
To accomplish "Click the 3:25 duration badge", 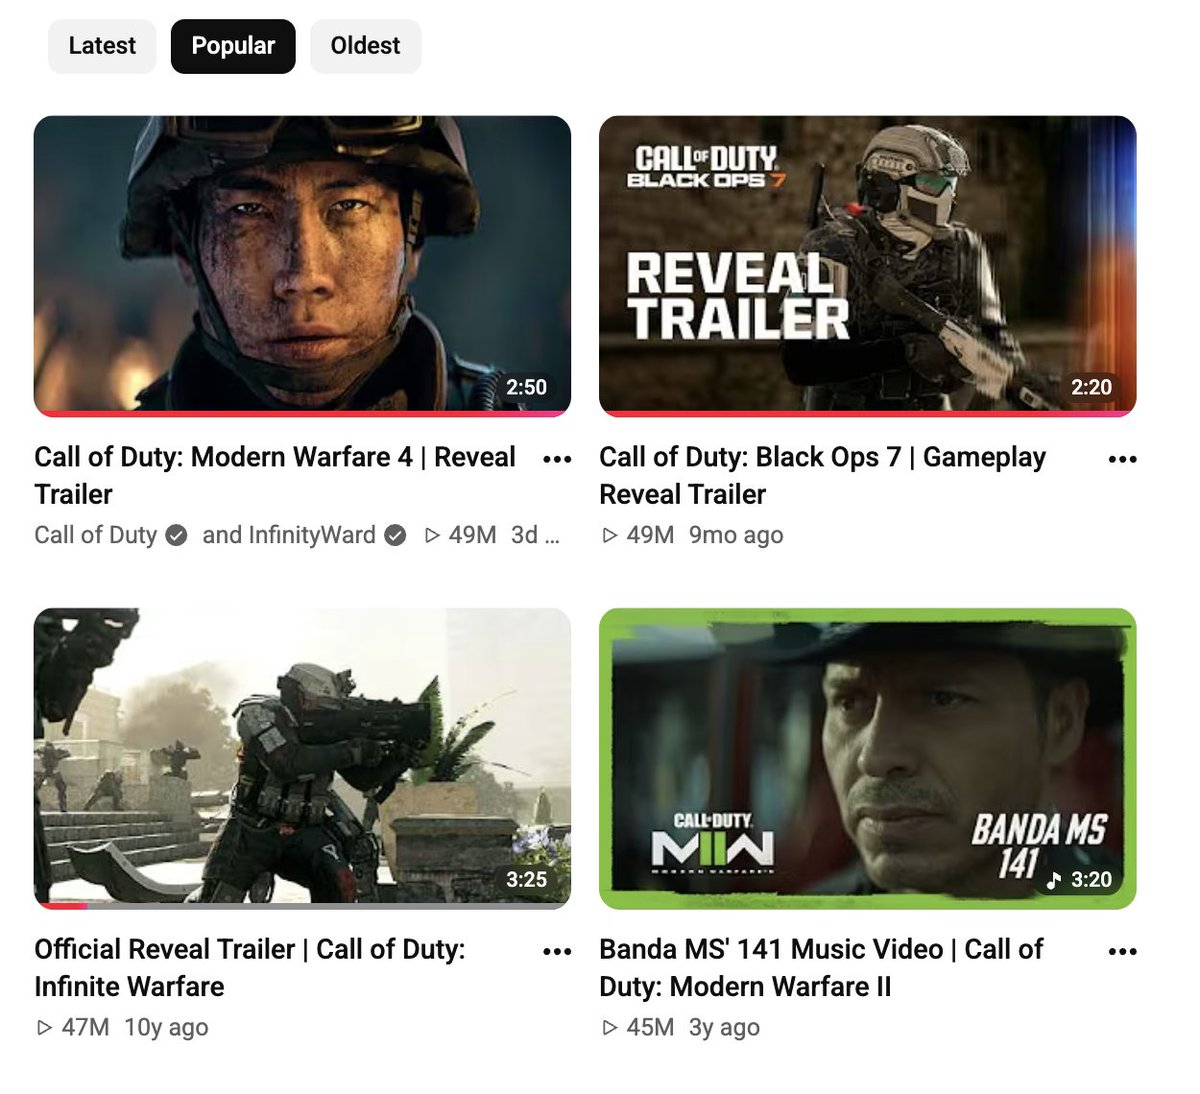I will (x=526, y=880).
